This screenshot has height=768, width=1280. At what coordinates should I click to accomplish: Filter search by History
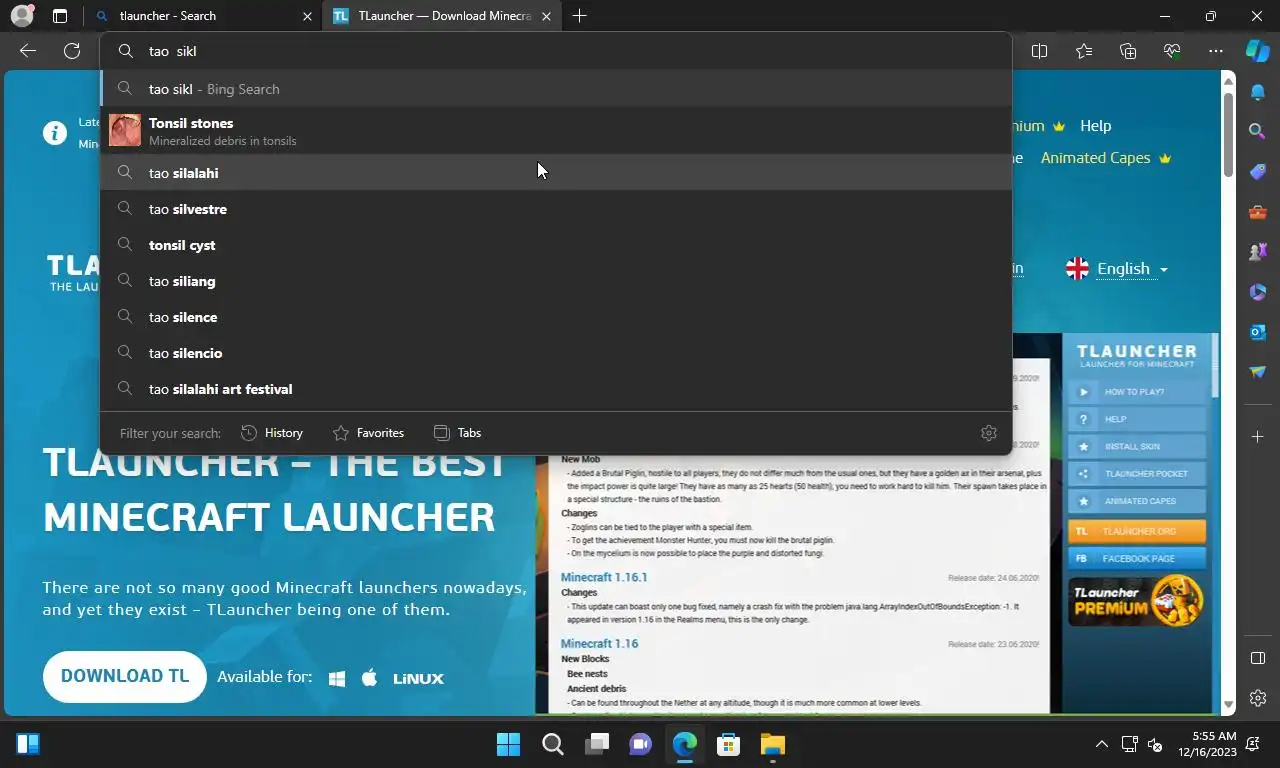272,433
